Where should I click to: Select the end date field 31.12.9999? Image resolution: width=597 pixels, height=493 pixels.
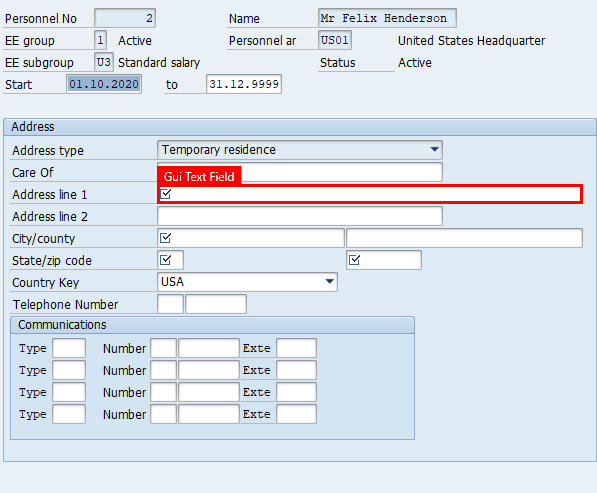(x=244, y=84)
